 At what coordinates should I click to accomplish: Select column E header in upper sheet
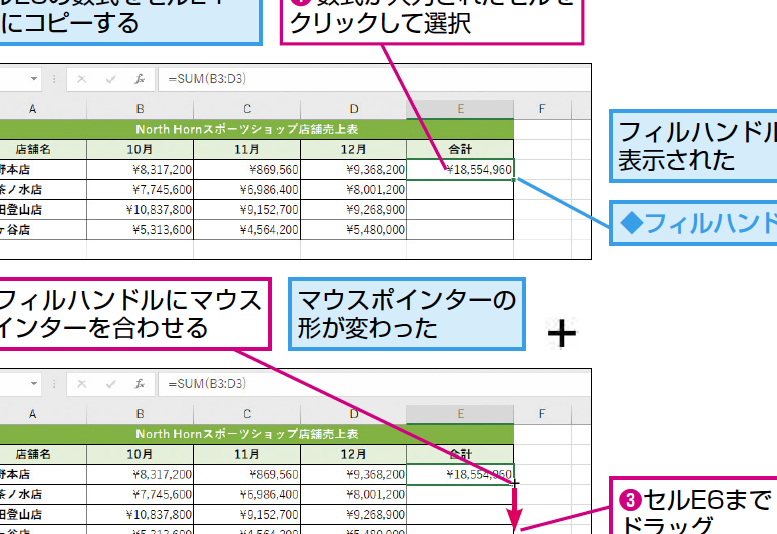460,109
